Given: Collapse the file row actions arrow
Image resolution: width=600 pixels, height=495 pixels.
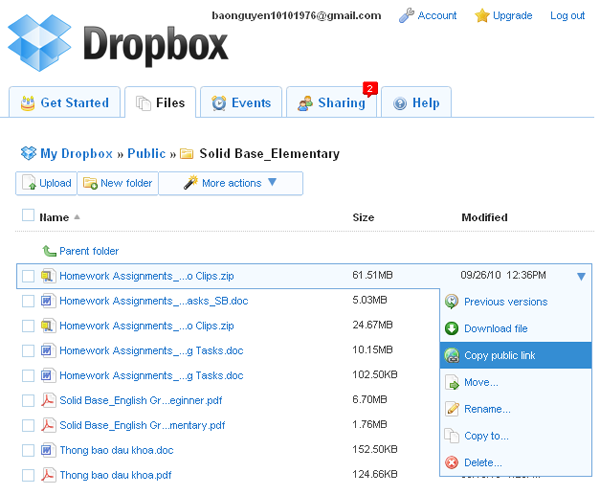Looking at the screenshot, I should (x=581, y=276).
